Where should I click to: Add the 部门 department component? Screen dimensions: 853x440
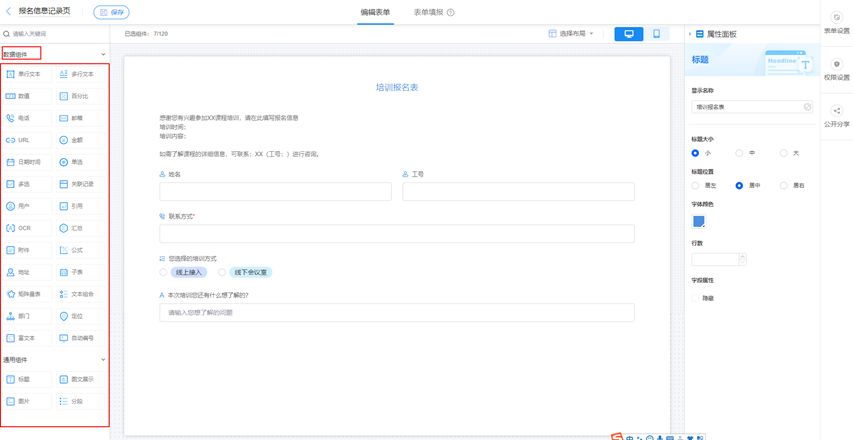click(27, 316)
